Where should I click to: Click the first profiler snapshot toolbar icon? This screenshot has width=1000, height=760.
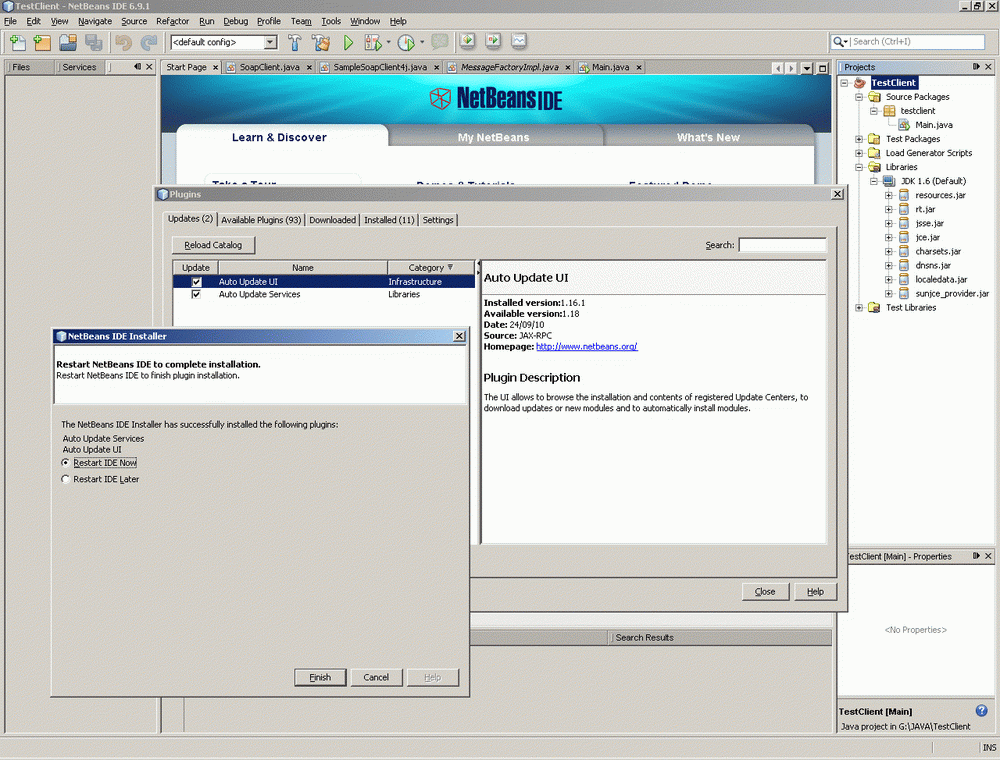click(467, 41)
